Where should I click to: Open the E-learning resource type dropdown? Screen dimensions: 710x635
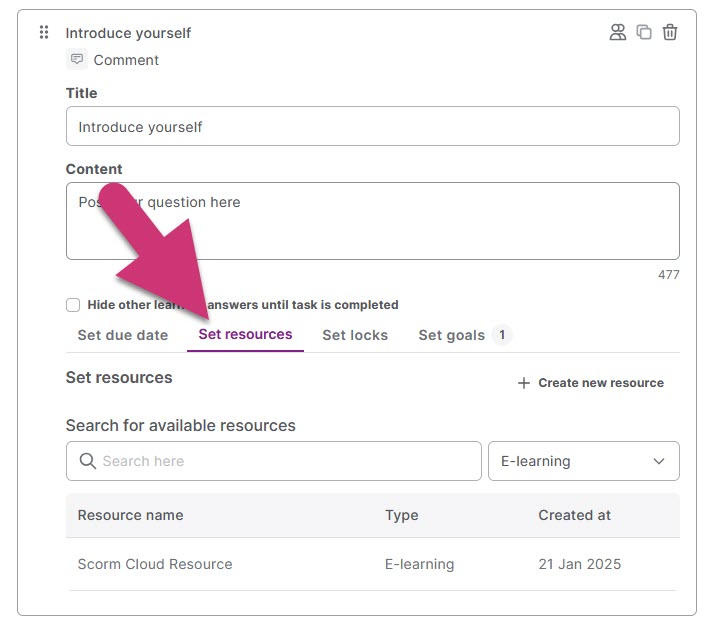(583, 461)
